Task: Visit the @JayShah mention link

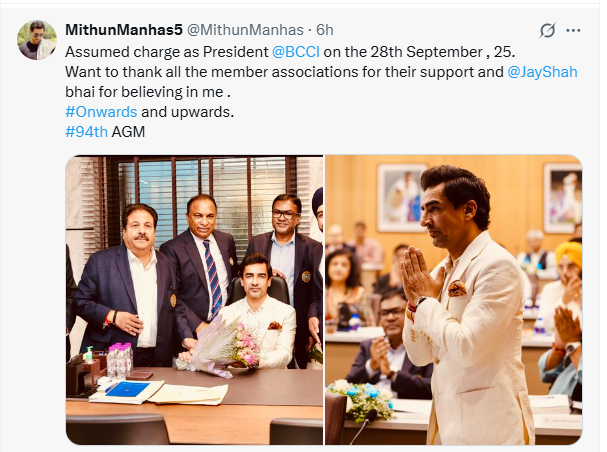Action: tap(542, 72)
